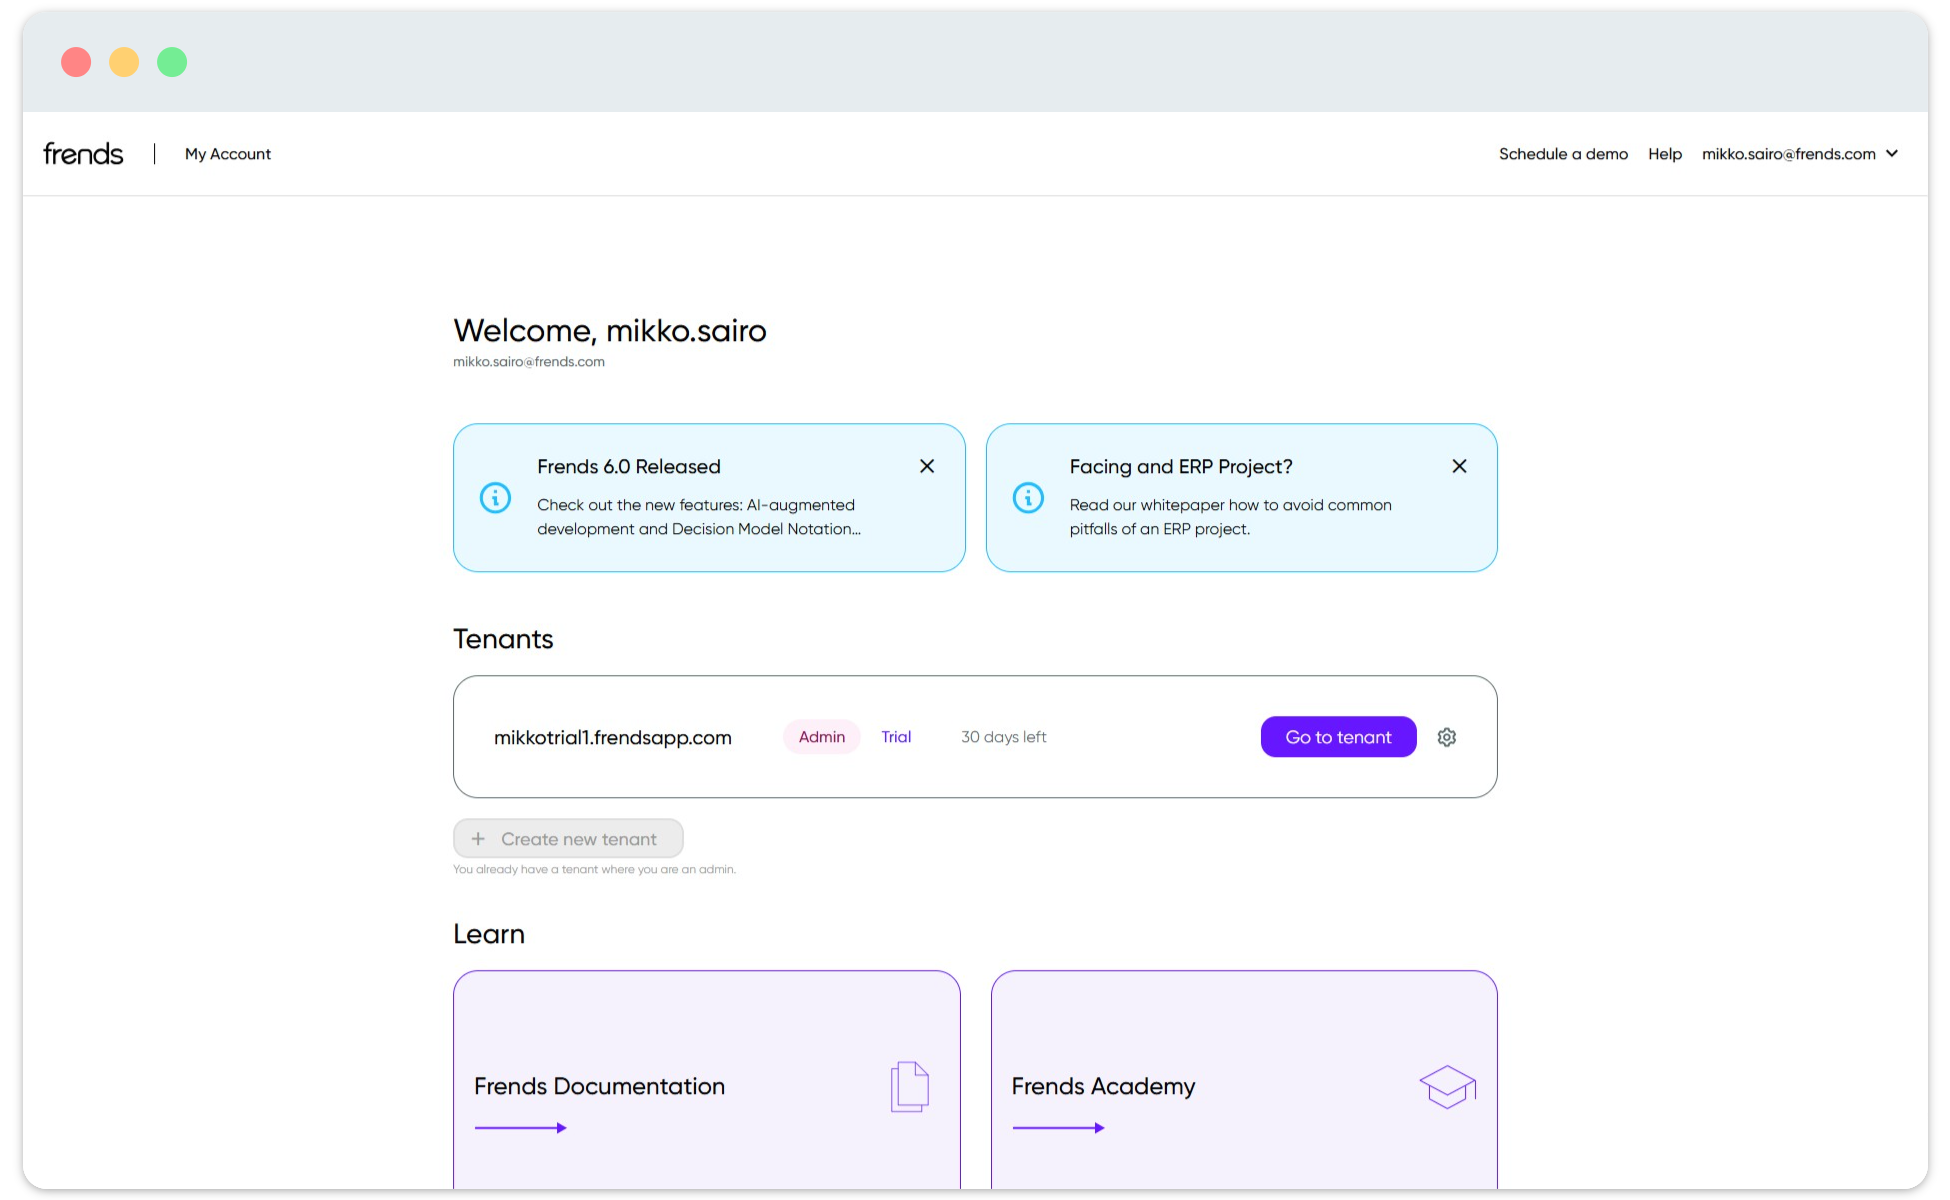
Task: Click the info icon on ERP Project banner
Action: pyautogui.click(x=1028, y=497)
